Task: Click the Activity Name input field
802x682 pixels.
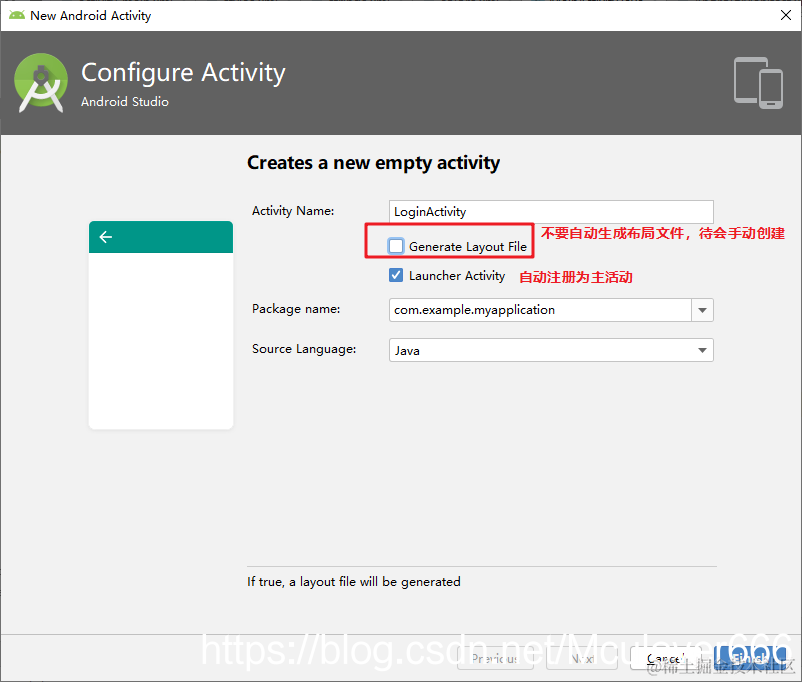Action: pos(551,212)
